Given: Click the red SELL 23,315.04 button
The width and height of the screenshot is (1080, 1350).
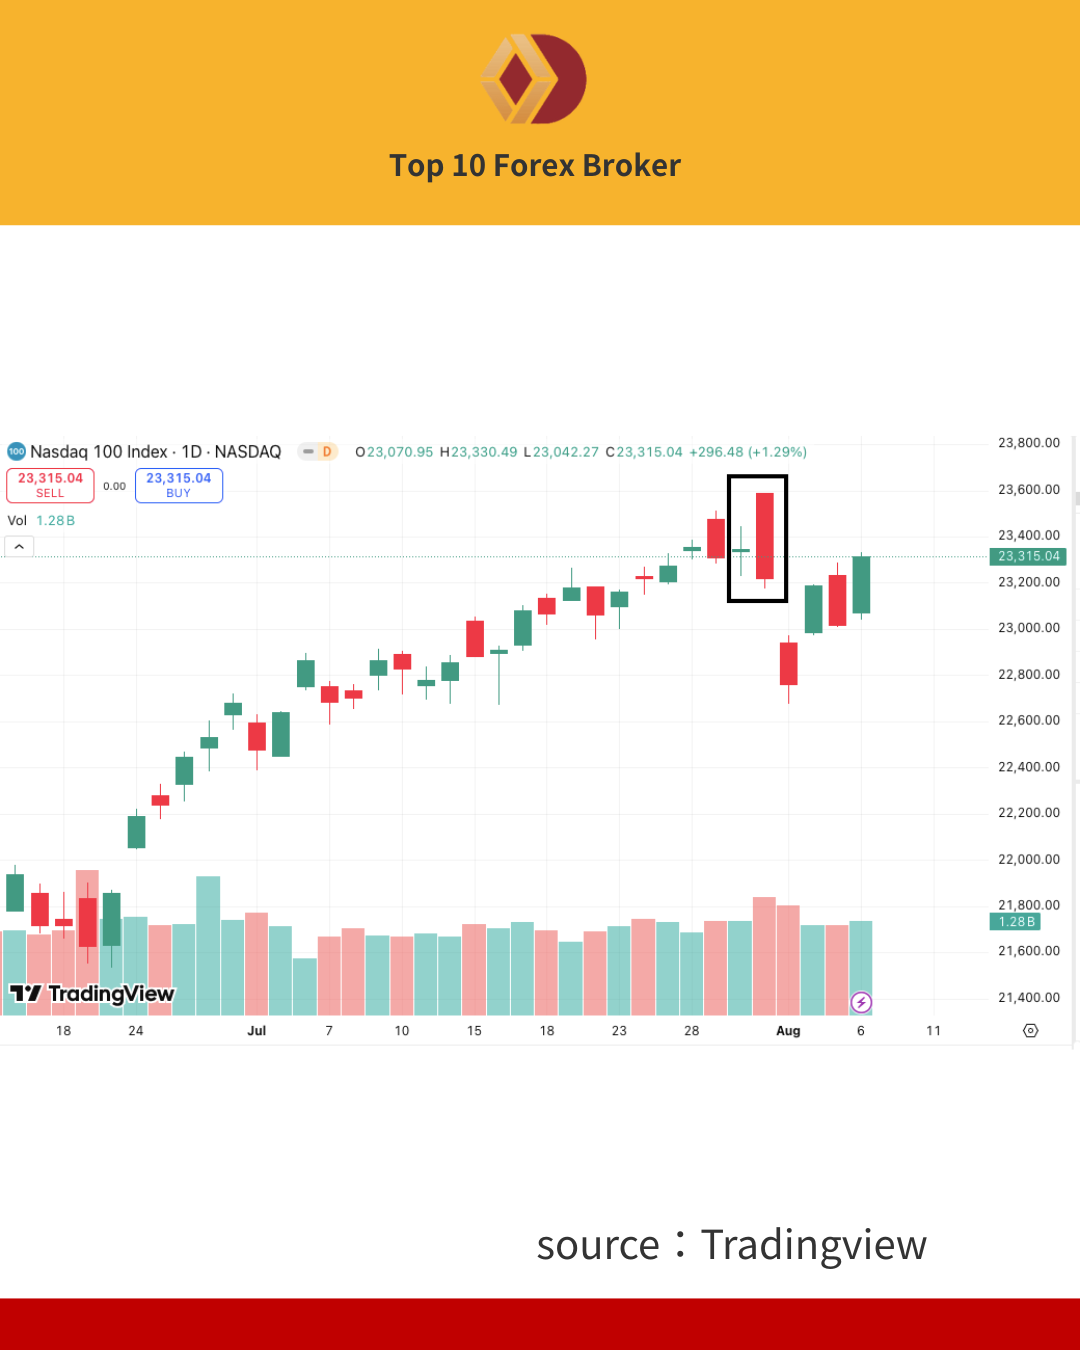Looking at the screenshot, I should 50,485.
